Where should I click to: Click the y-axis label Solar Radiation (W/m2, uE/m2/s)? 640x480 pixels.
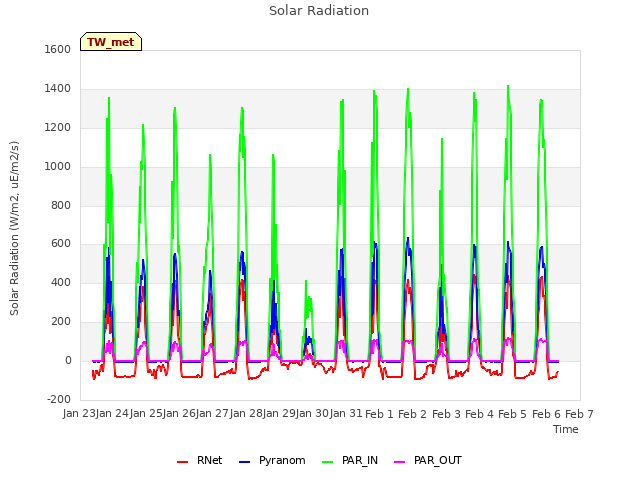[x=14, y=228]
